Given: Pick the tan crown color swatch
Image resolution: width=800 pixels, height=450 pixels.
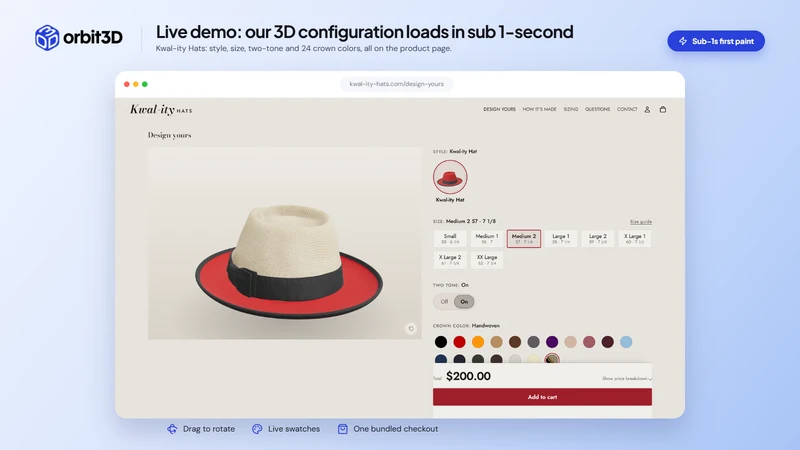Looking at the screenshot, I should 496,342.
